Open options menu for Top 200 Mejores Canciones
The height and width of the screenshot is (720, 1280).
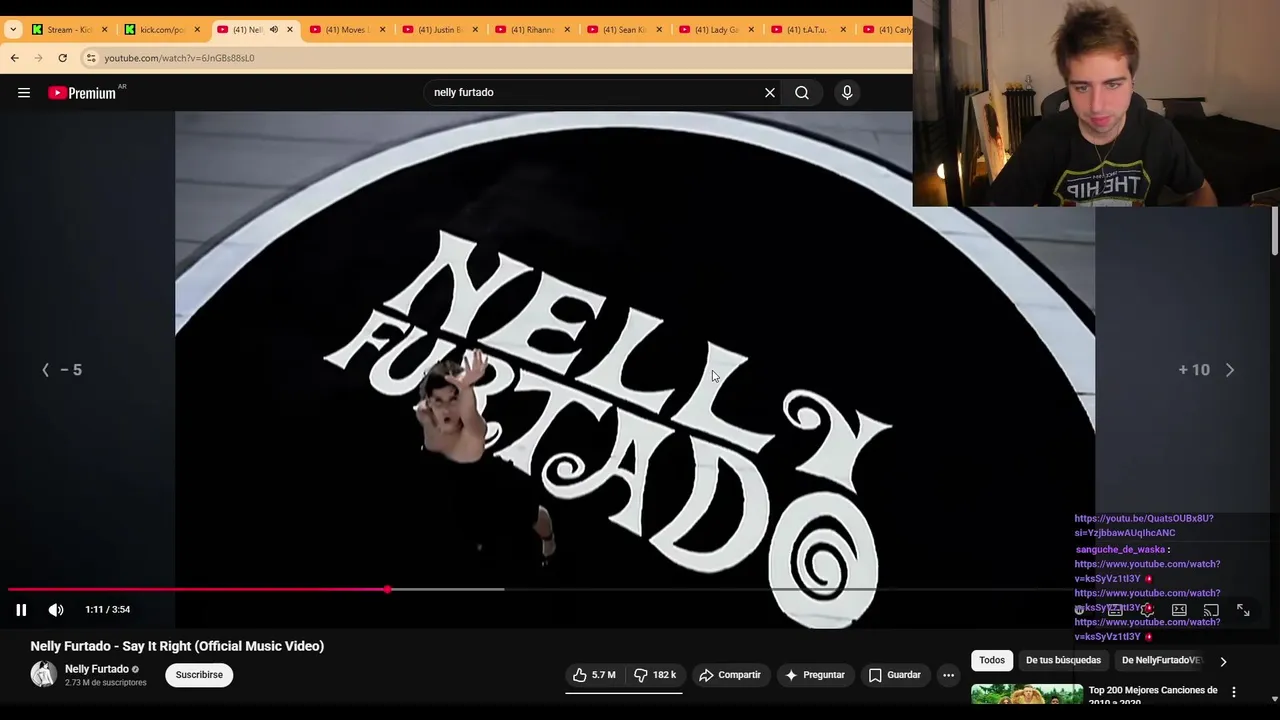coord(1234,692)
